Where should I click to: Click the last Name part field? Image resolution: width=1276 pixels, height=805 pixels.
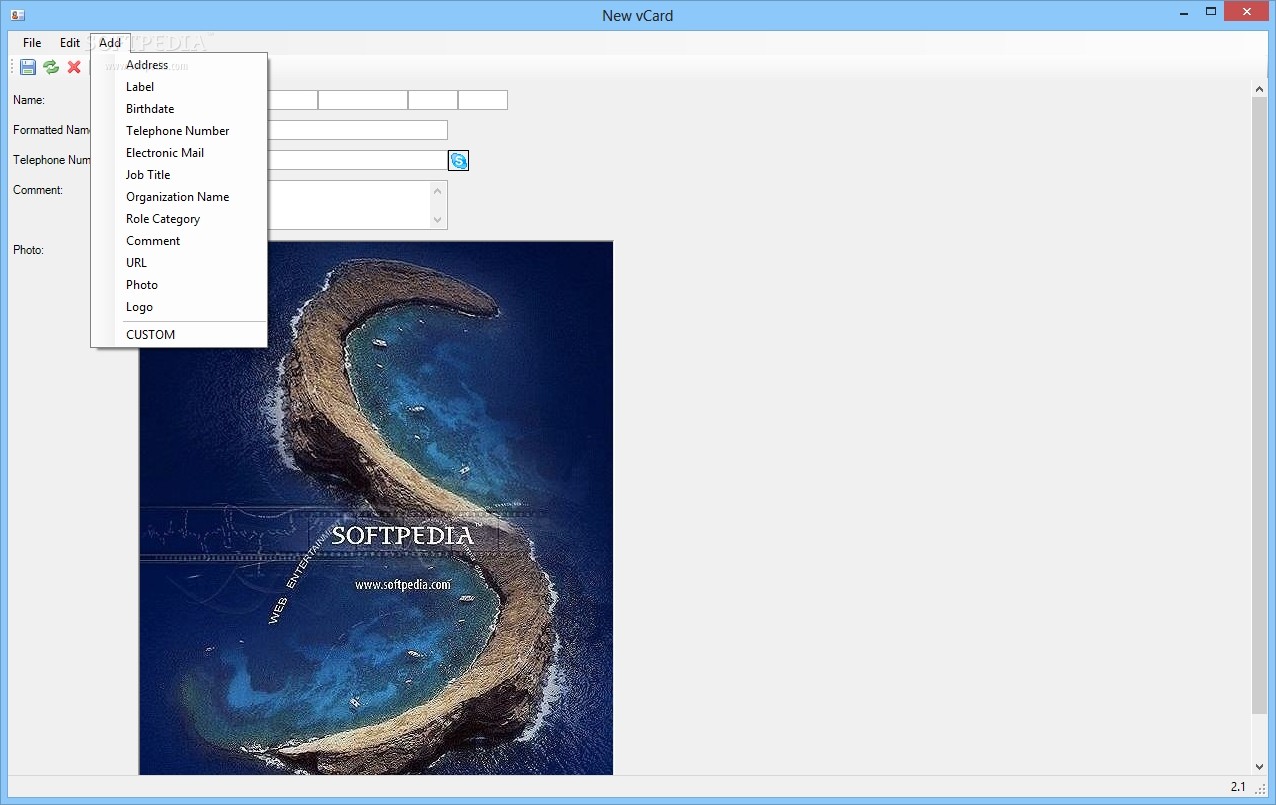point(483,100)
